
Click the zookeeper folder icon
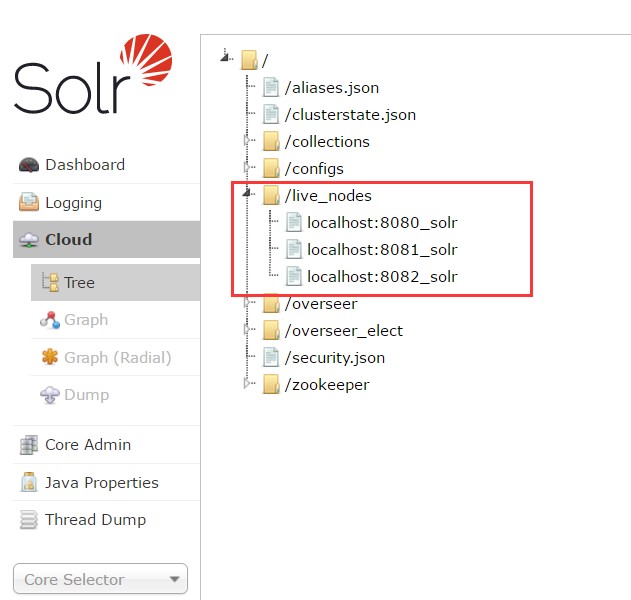click(x=271, y=384)
